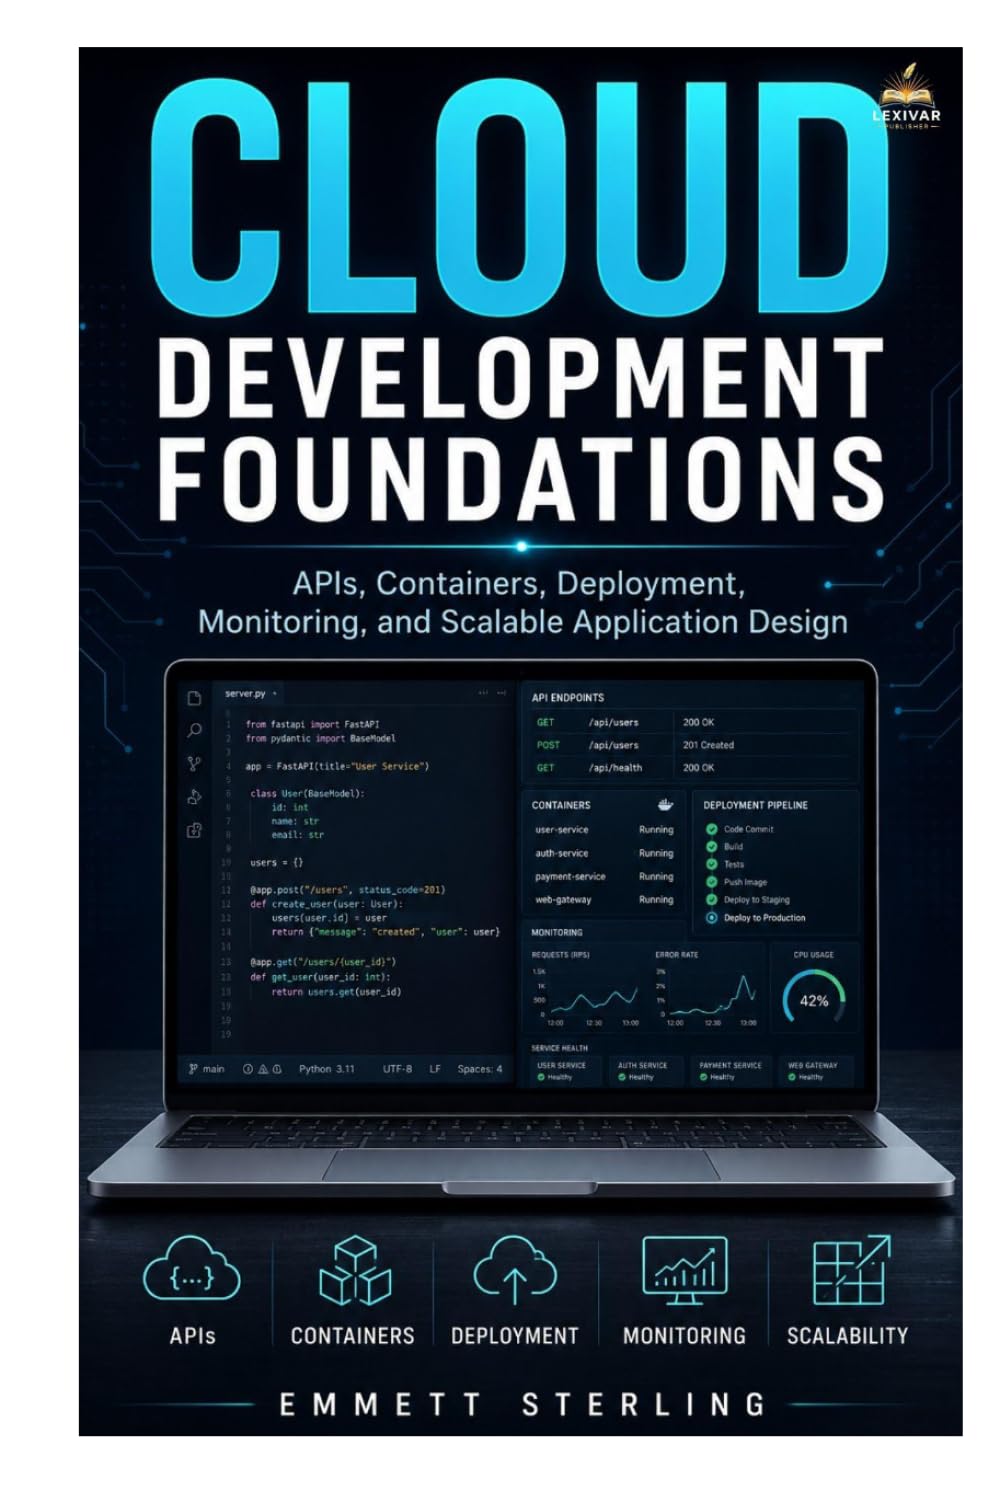Click the API ENDPOINTS panel heading
The width and height of the screenshot is (1000, 1491).
point(567,698)
